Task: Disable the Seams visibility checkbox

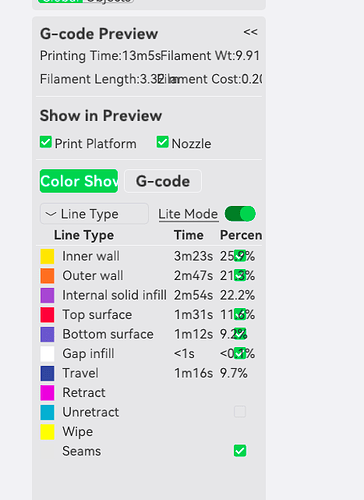Action: [240, 451]
